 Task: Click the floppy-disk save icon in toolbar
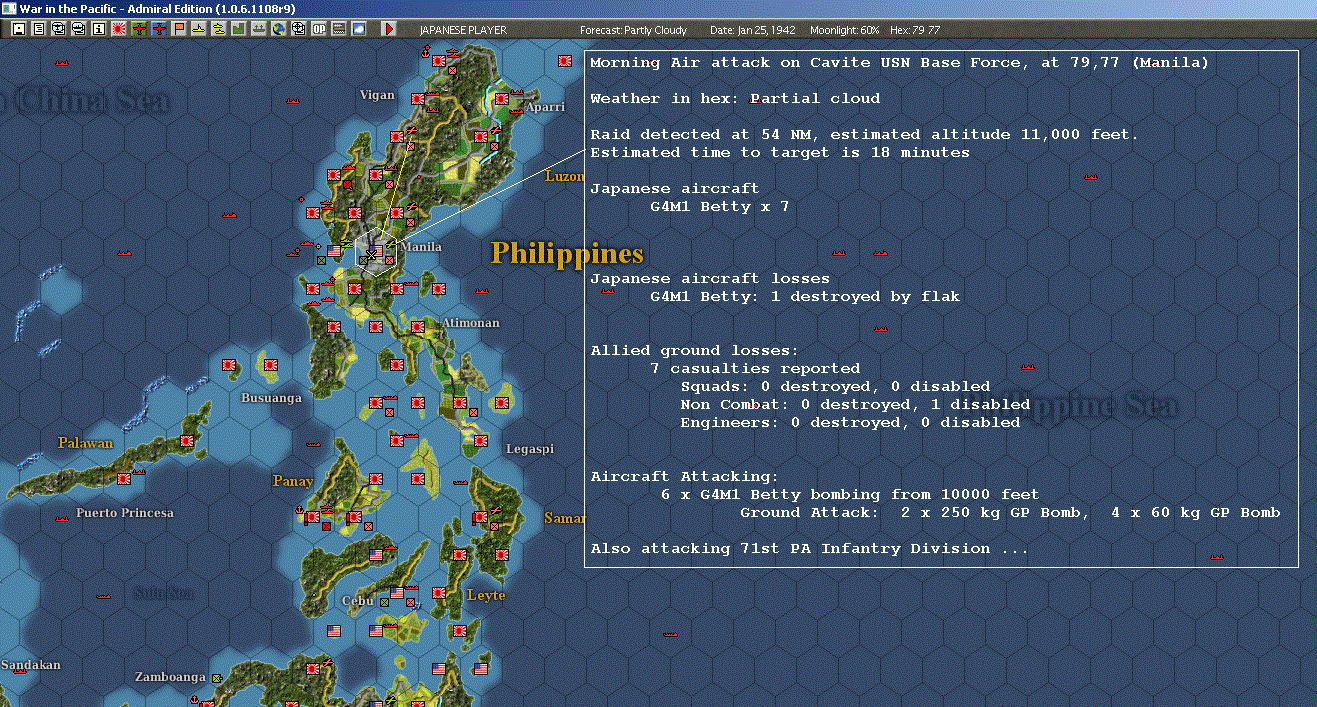(x=18, y=30)
